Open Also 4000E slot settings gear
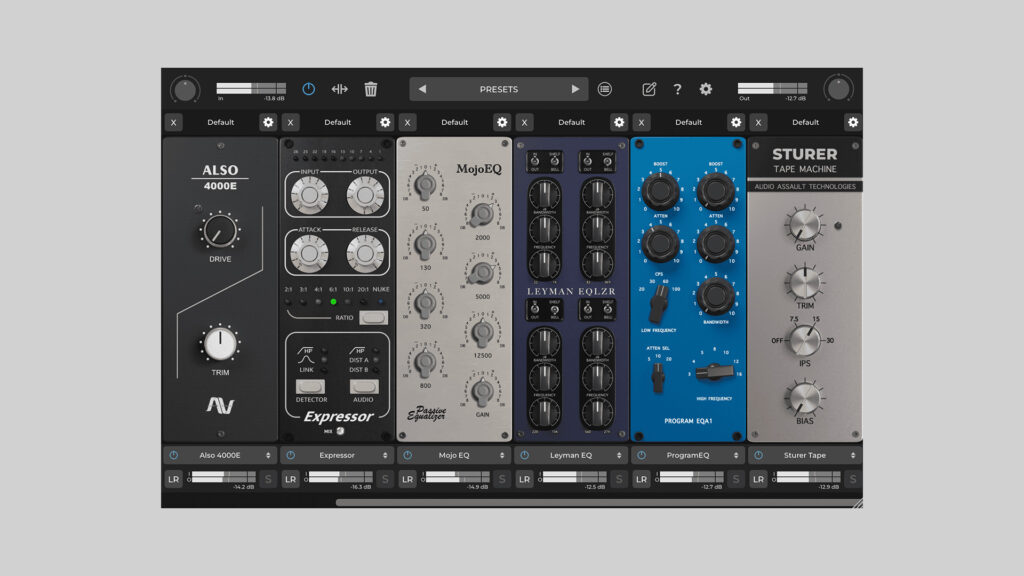 [268, 122]
